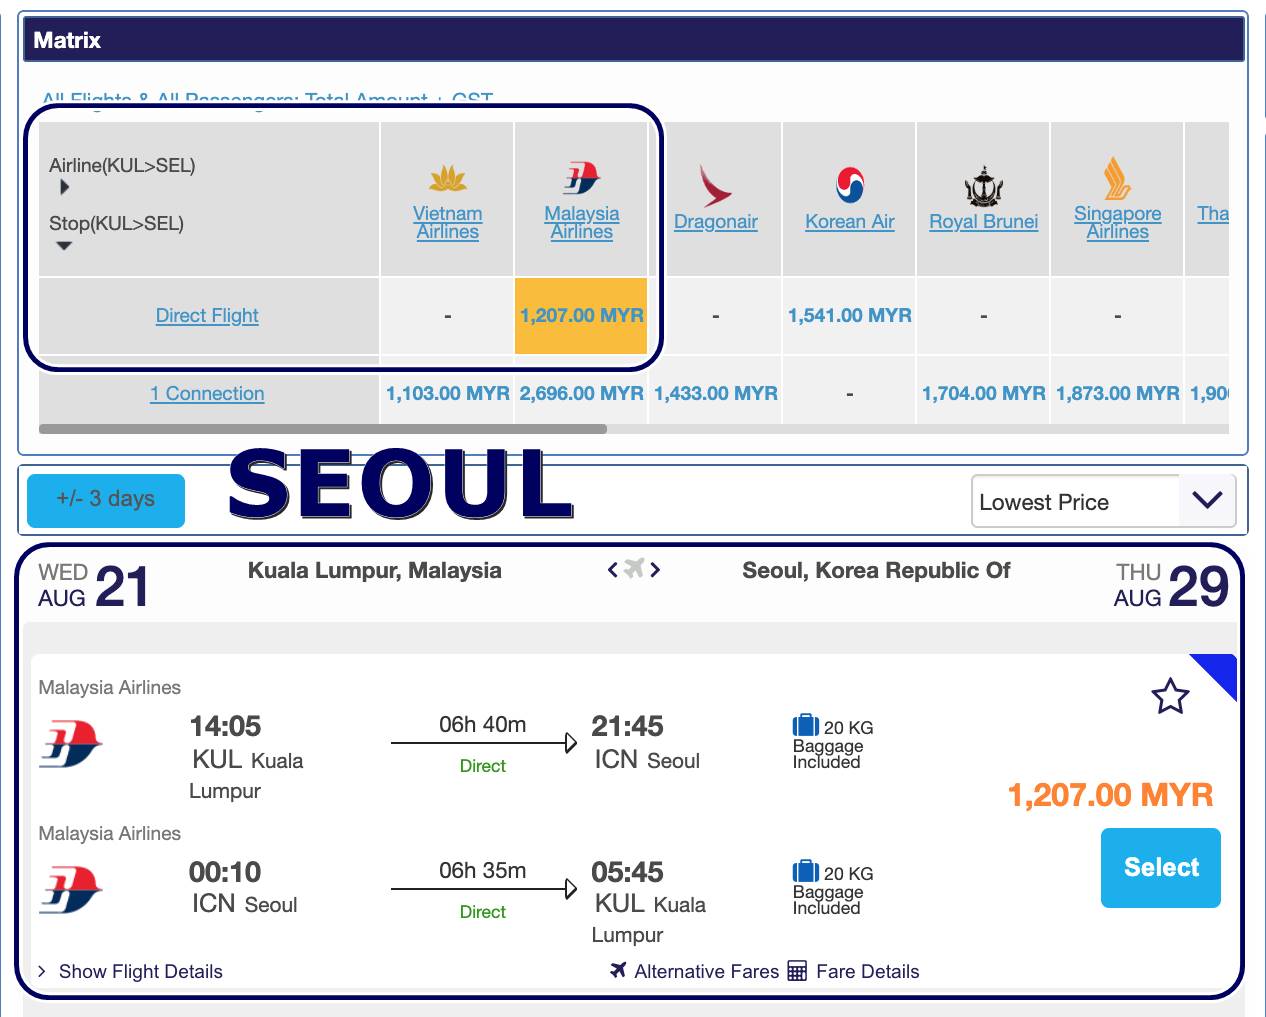The height and width of the screenshot is (1017, 1266).
Task: Collapse the Stop(KUL>SEL) arrow
Action: pyautogui.click(x=64, y=246)
